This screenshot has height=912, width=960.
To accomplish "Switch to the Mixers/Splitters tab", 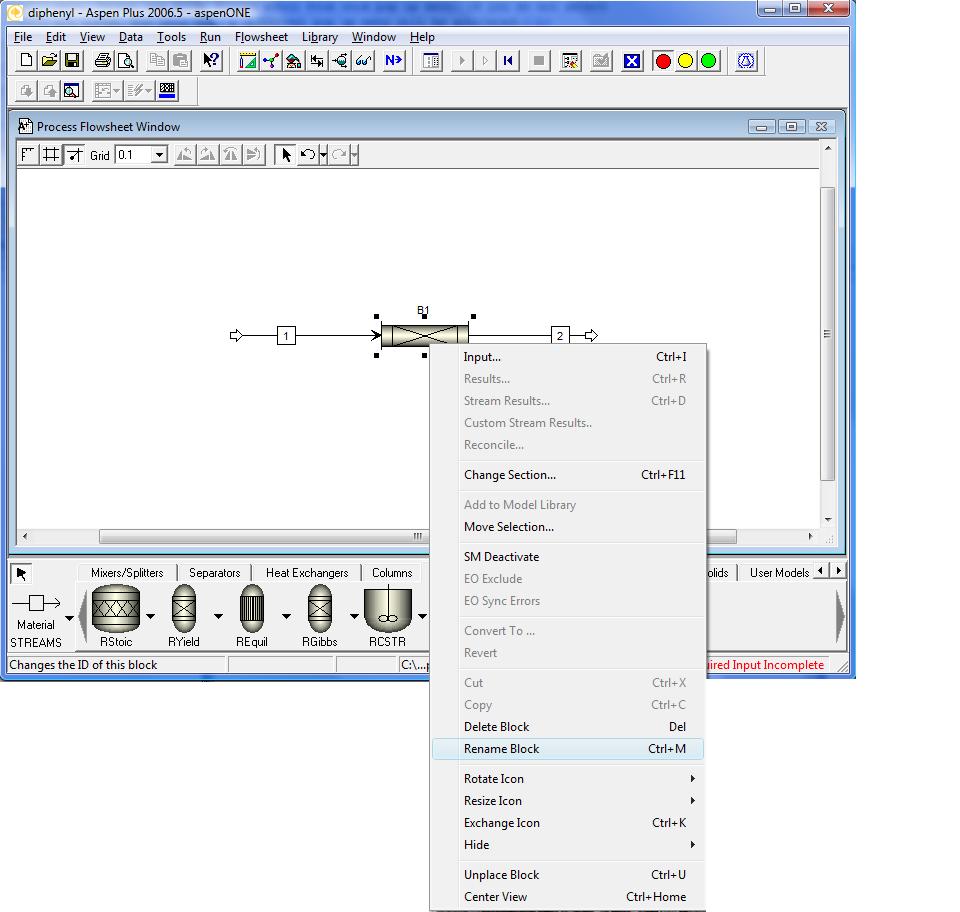I will click(127, 573).
